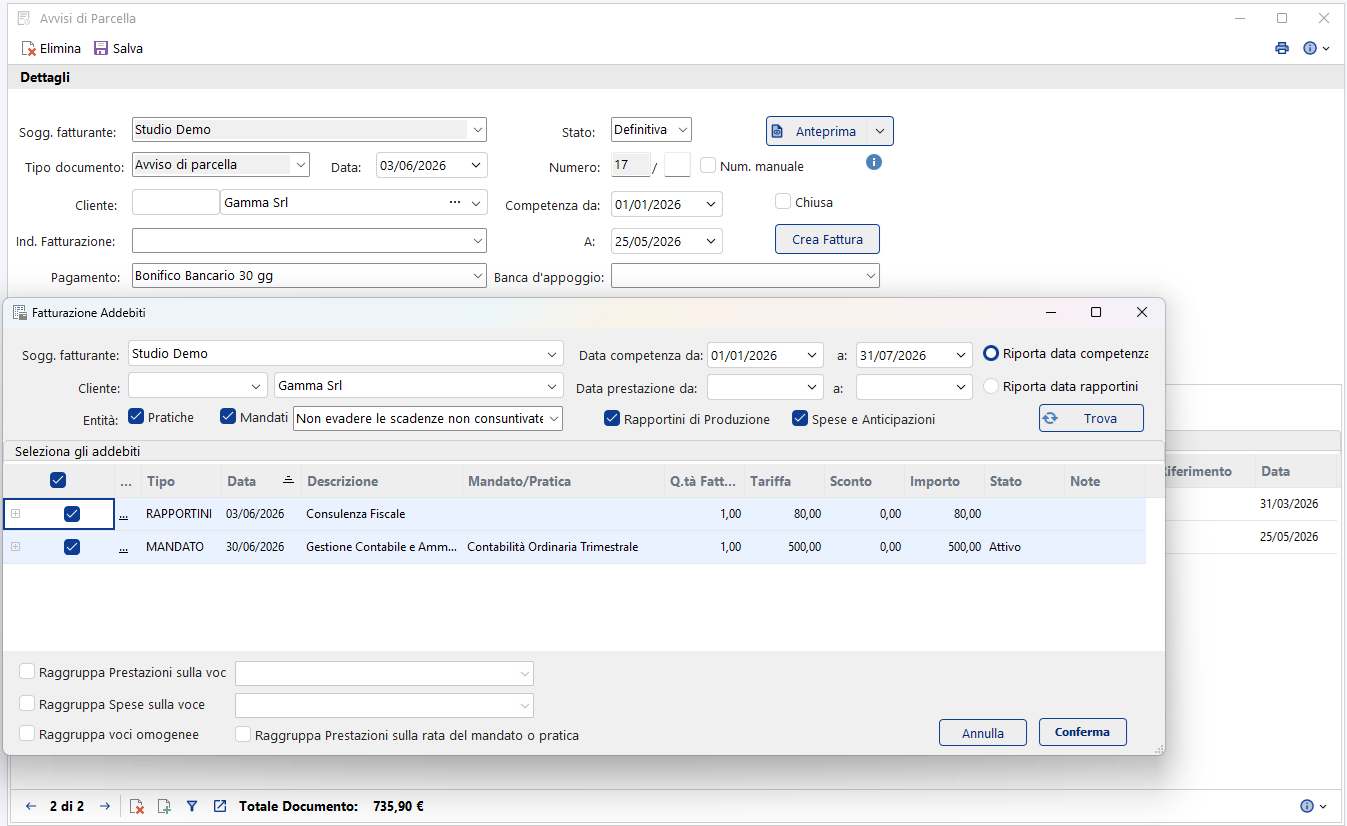1347x826 pixels.
Task: Click the add row icon in bottom bar
Action: click(165, 806)
